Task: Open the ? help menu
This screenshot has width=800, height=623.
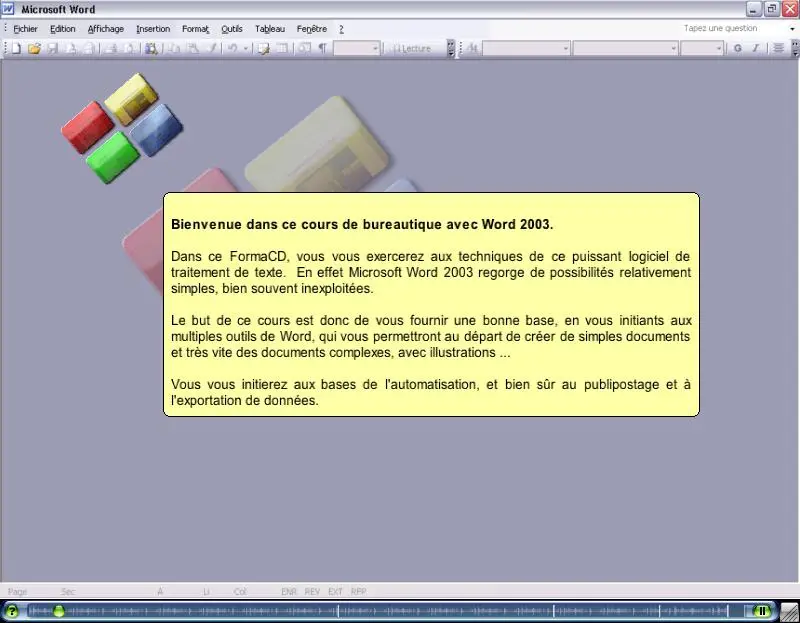Action: click(341, 29)
